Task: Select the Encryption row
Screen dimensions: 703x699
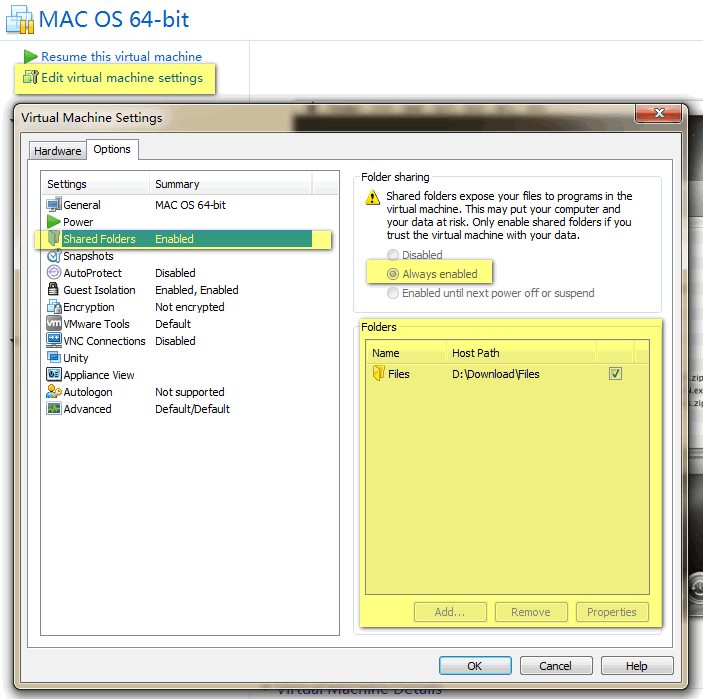Action: tap(179, 307)
